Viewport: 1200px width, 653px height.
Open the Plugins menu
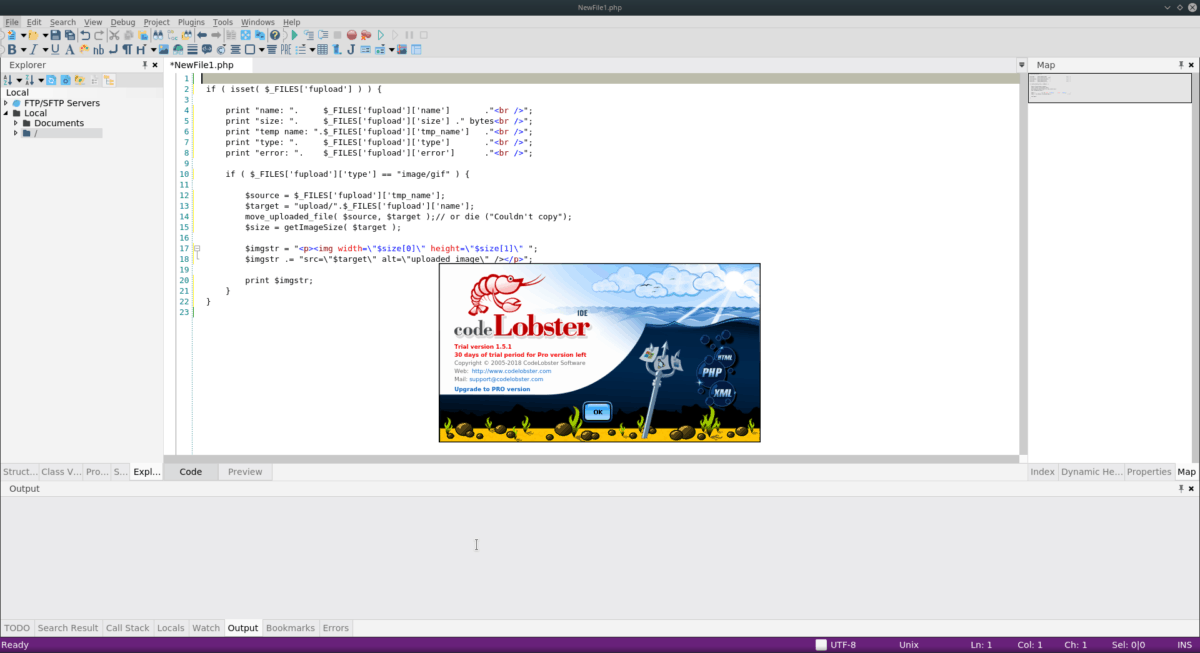[191, 21]
